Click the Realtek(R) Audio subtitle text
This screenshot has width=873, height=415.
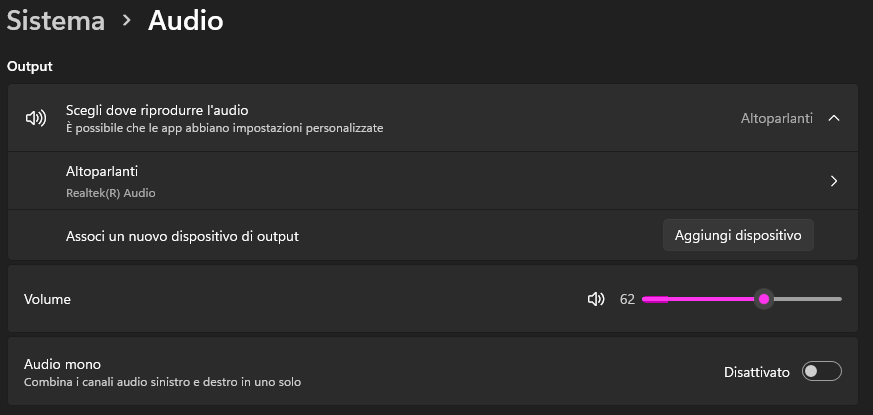click(111, 193)
